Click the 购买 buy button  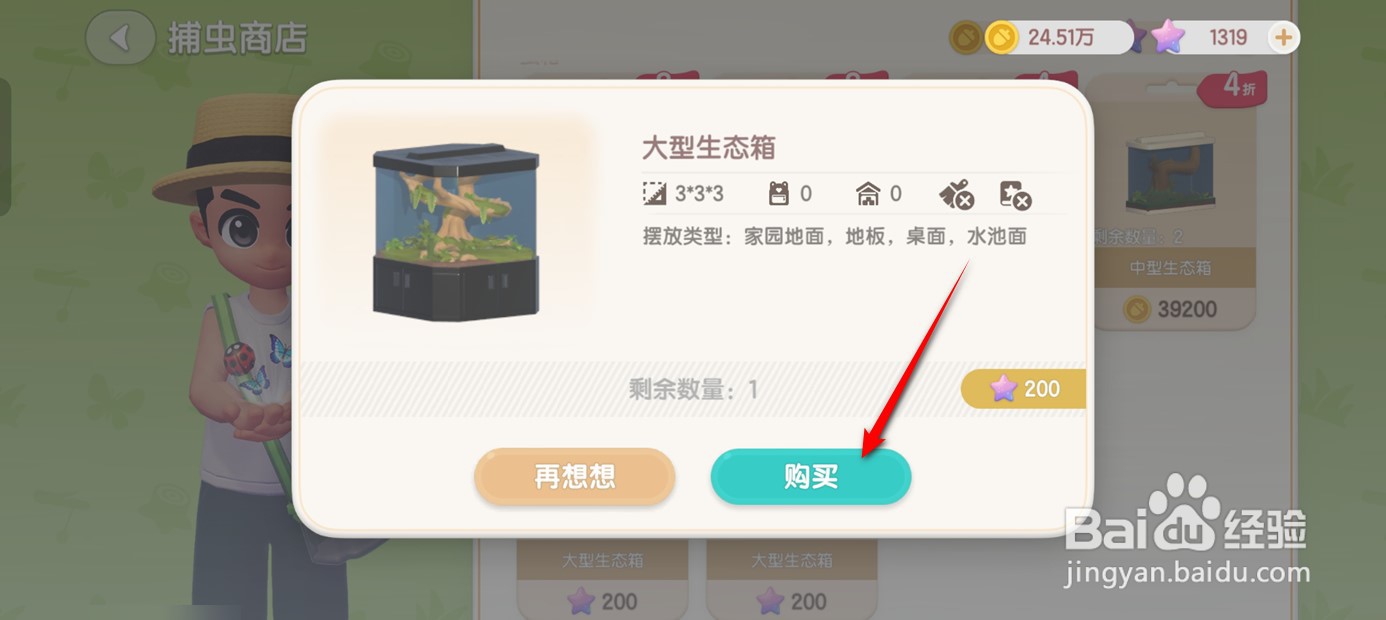point(811,477)
